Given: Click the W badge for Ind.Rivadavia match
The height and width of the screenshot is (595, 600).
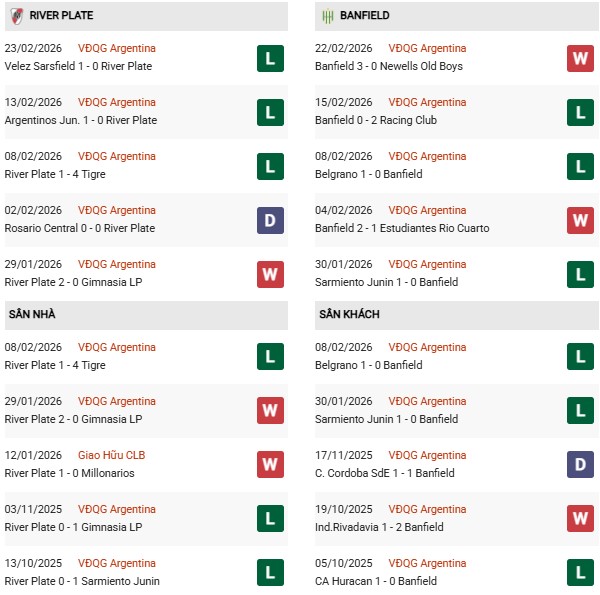Looking at the screenshot, I should (580, 519).
